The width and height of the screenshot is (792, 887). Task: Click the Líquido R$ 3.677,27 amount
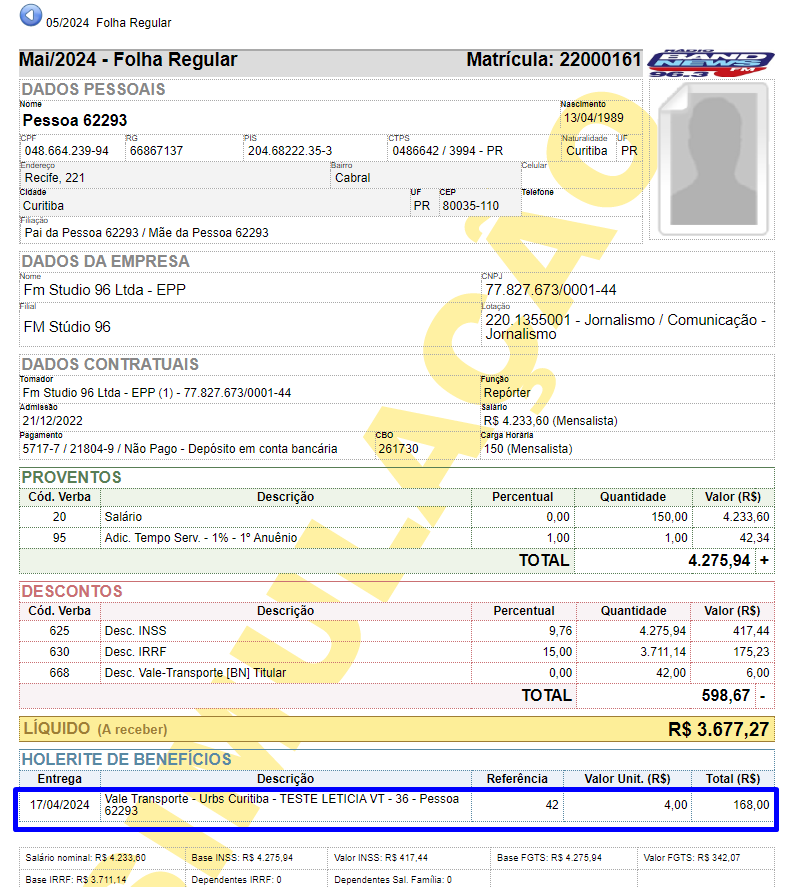pos(718,729)
